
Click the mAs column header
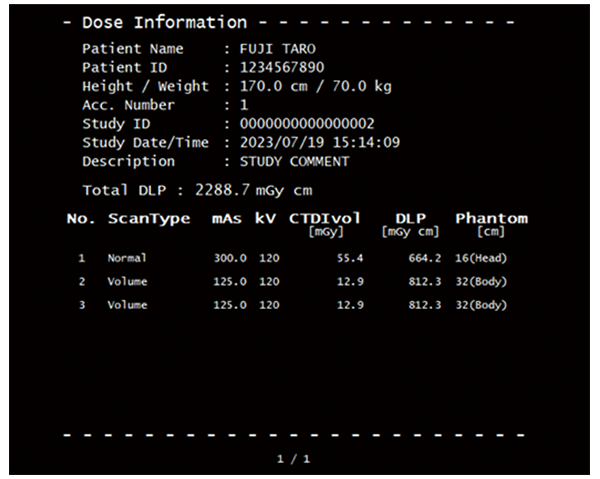[x=228, y=219]
